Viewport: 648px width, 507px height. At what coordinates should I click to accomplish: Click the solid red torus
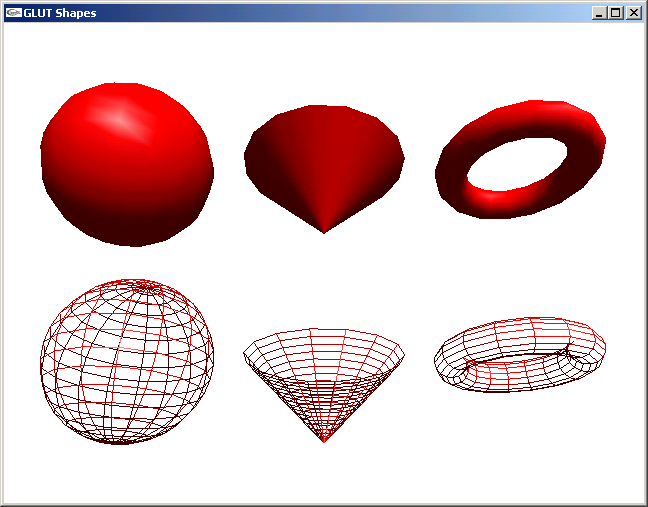pyautogui.click(x=520, y=159)
